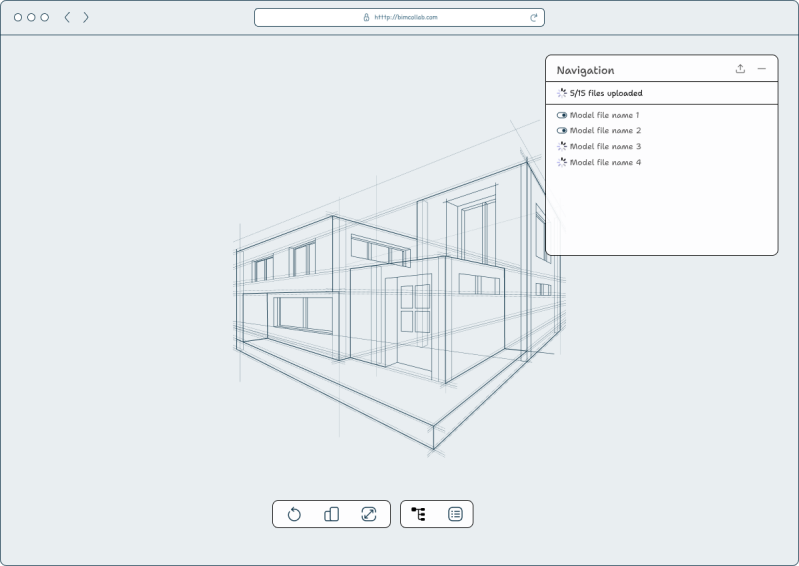Select Model file name 1 in list
Viewport: 799px width, 566px height.
[x=604, y=115]
